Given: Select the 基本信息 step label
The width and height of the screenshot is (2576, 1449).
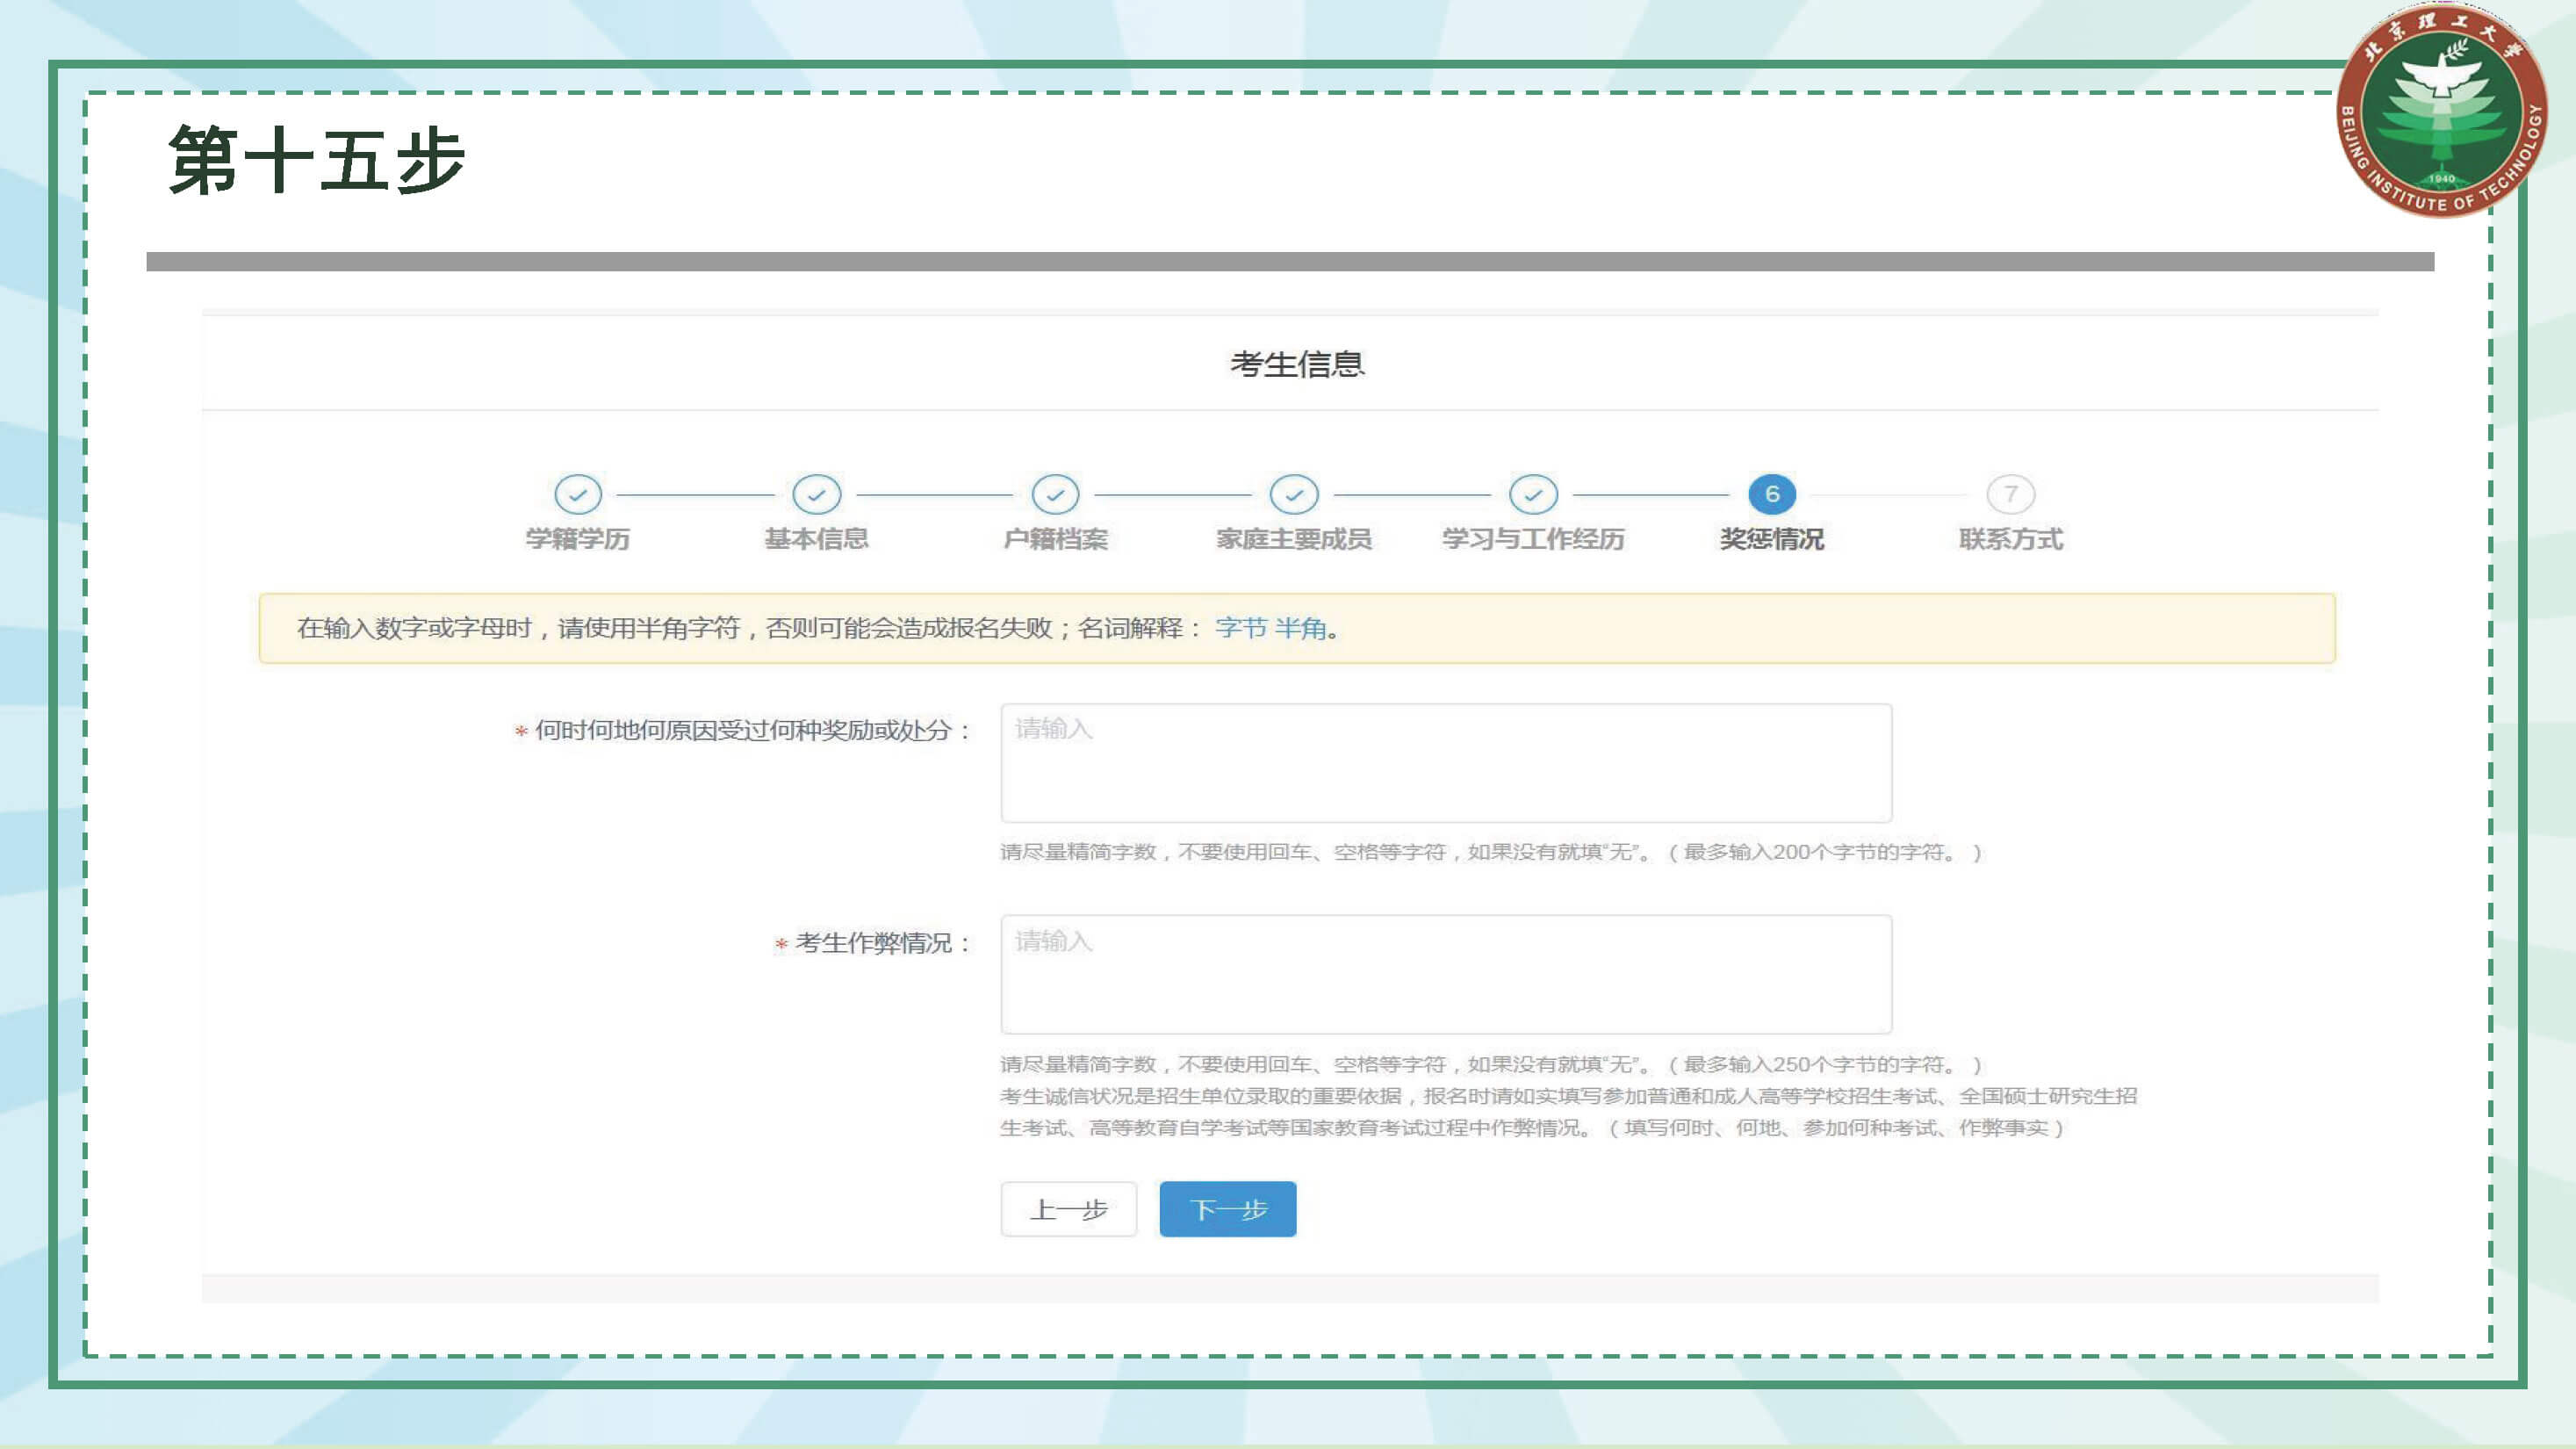Looking at the screenshot, I should click(x=817, y=539).
